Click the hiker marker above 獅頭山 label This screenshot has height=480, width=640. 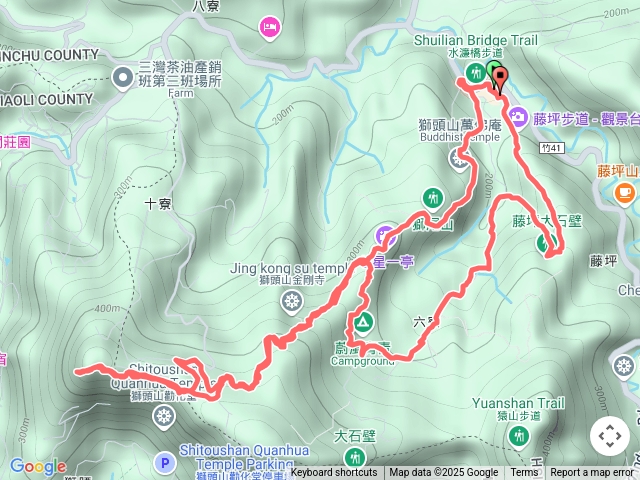point(433,198)
